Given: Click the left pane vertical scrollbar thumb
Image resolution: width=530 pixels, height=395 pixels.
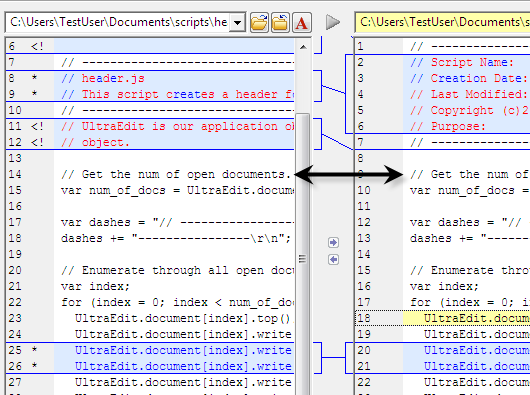Looking at the screenshot, I should [303, 257].
